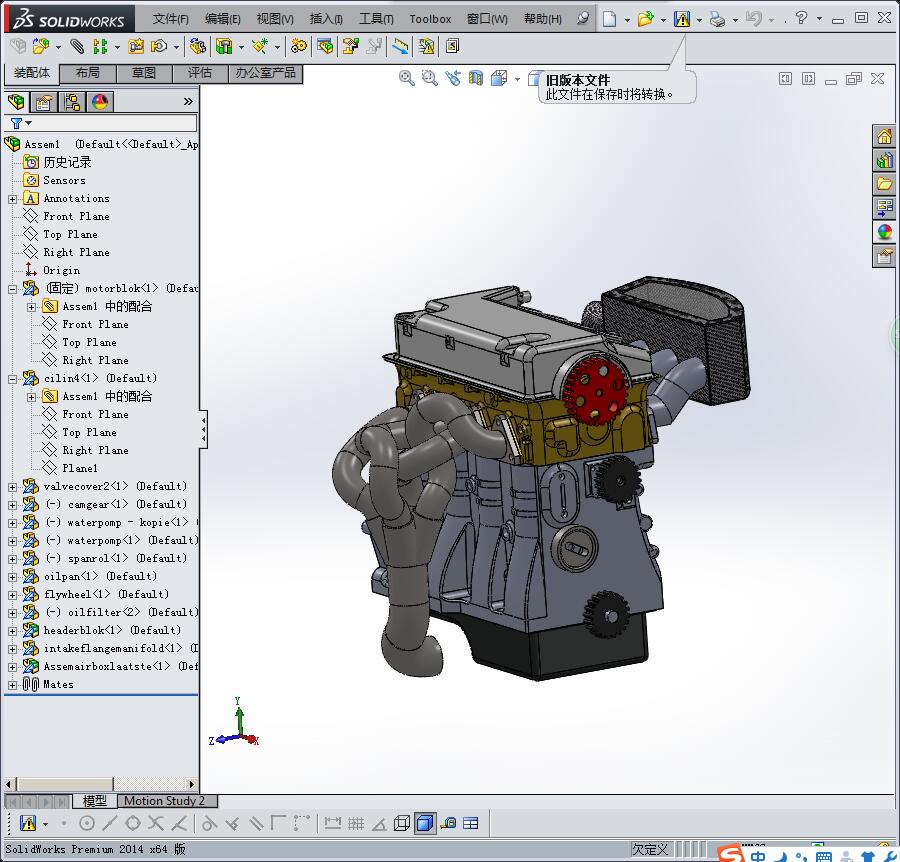Select the Origin item in tree
Screen dimensions: 900x862
tap(61, 270)
